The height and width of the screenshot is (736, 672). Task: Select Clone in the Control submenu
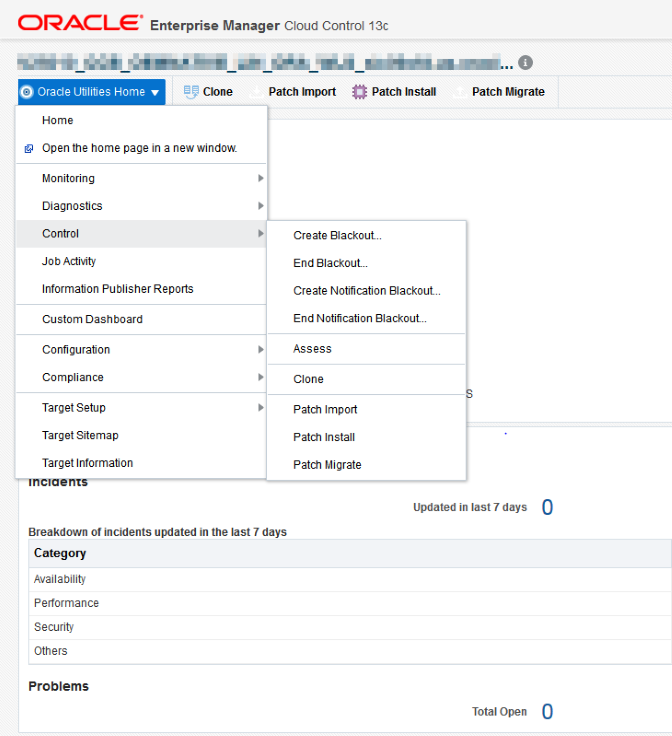(367, 379)
